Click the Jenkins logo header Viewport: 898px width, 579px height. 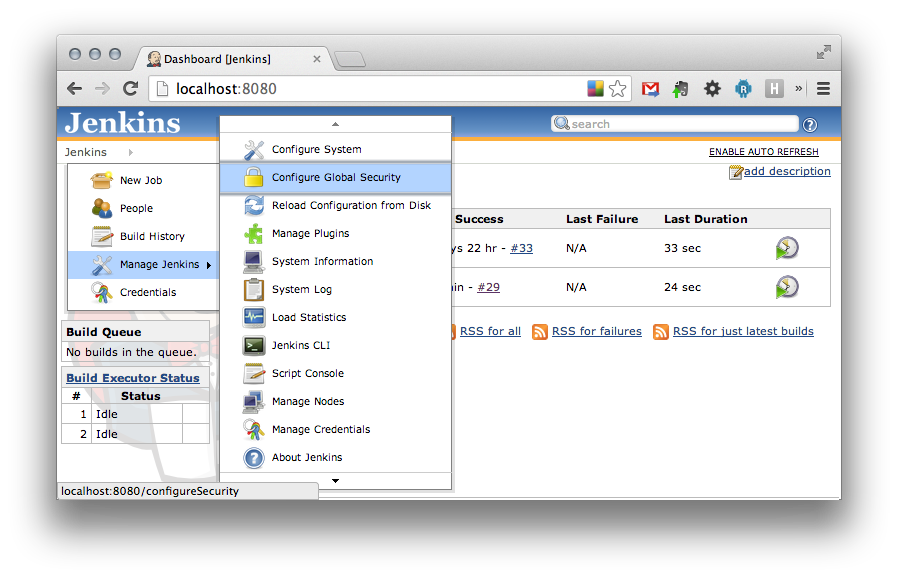[123, 123]
